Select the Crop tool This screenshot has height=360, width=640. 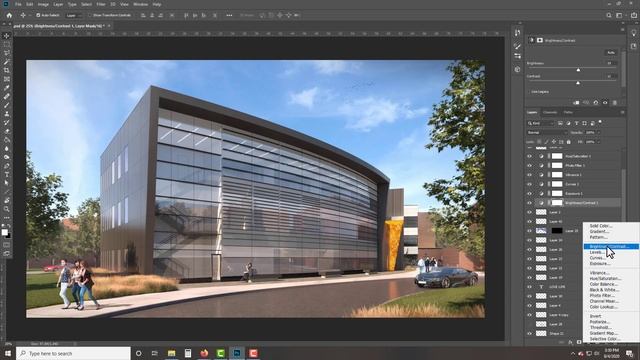point(7,70)
